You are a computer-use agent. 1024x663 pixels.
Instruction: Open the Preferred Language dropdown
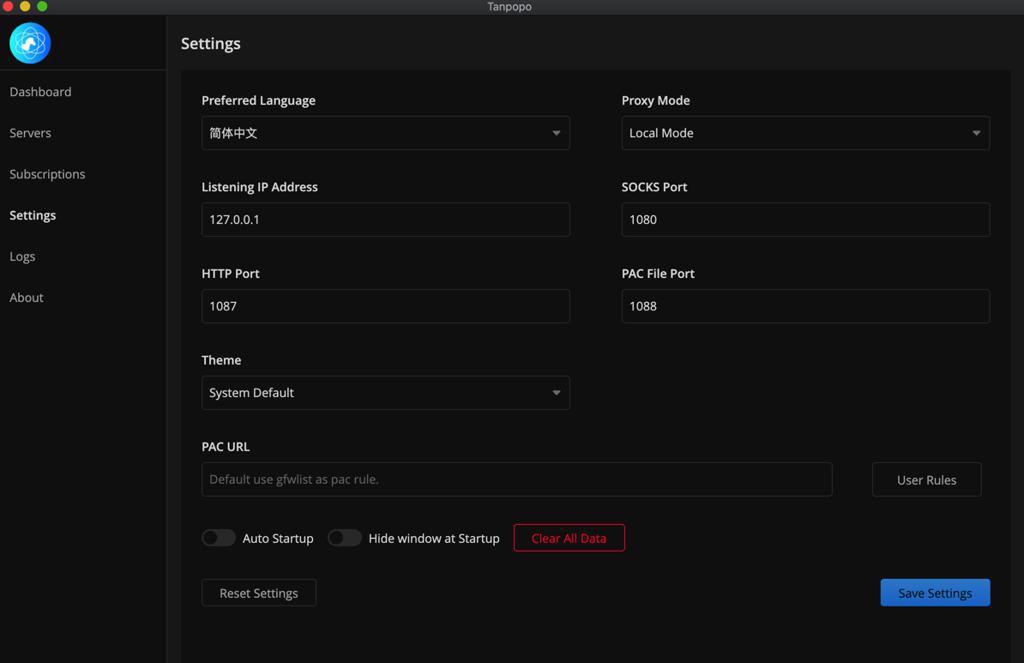(385, 133)
